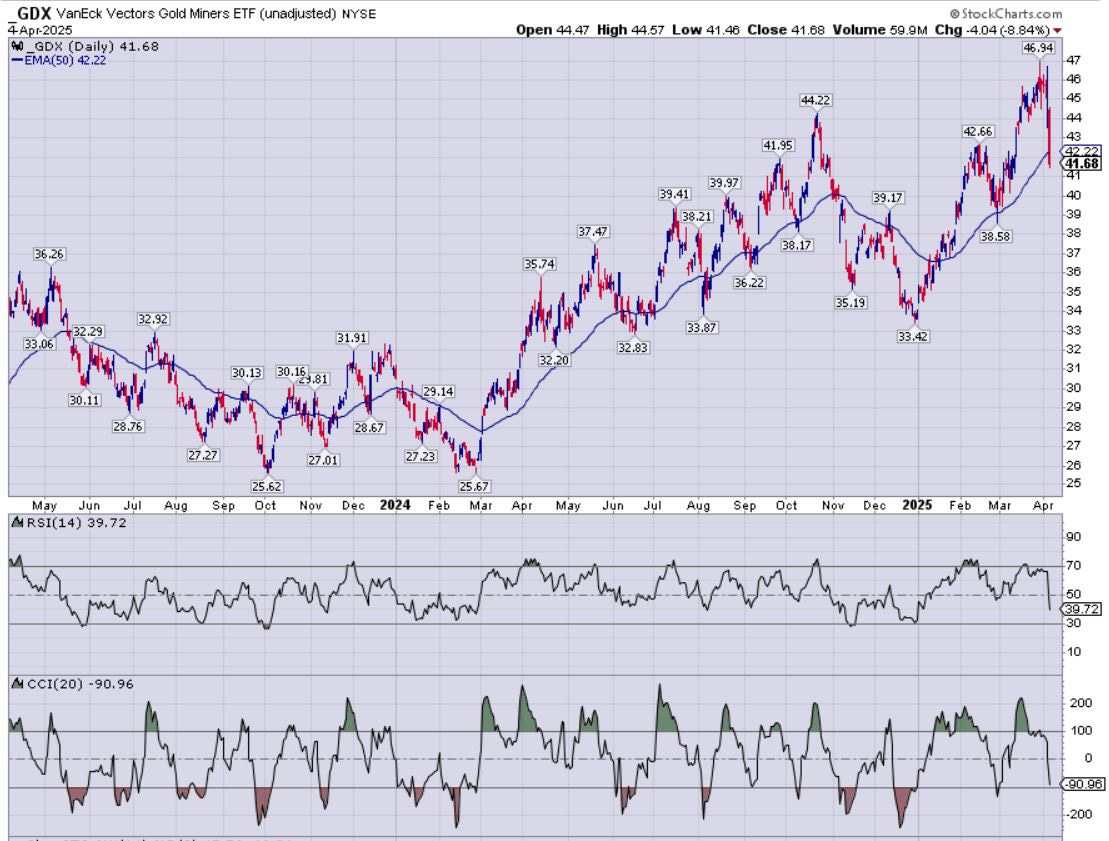Click the CCI(20) -90.96 panel label
This screenshot has width=1109, height=841.
pyautogui.click(x=80, y=684)
